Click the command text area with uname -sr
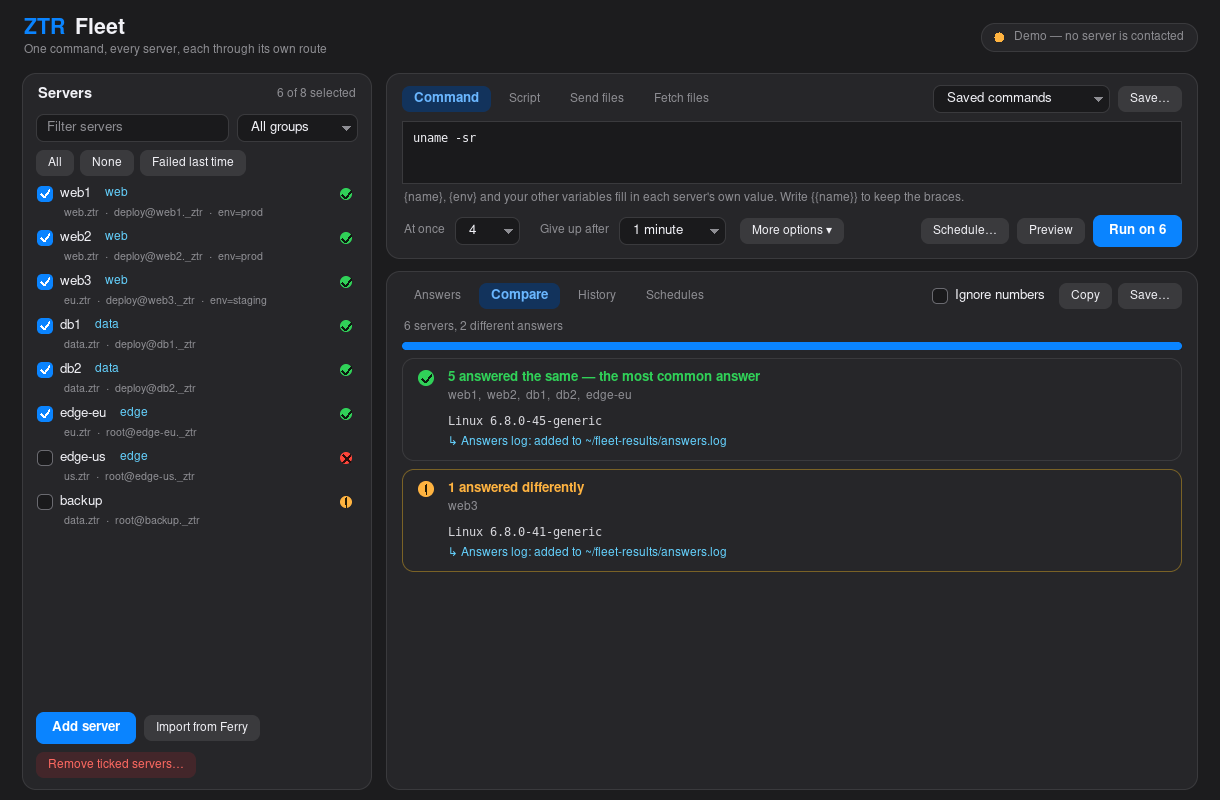 tap(792, 153)
